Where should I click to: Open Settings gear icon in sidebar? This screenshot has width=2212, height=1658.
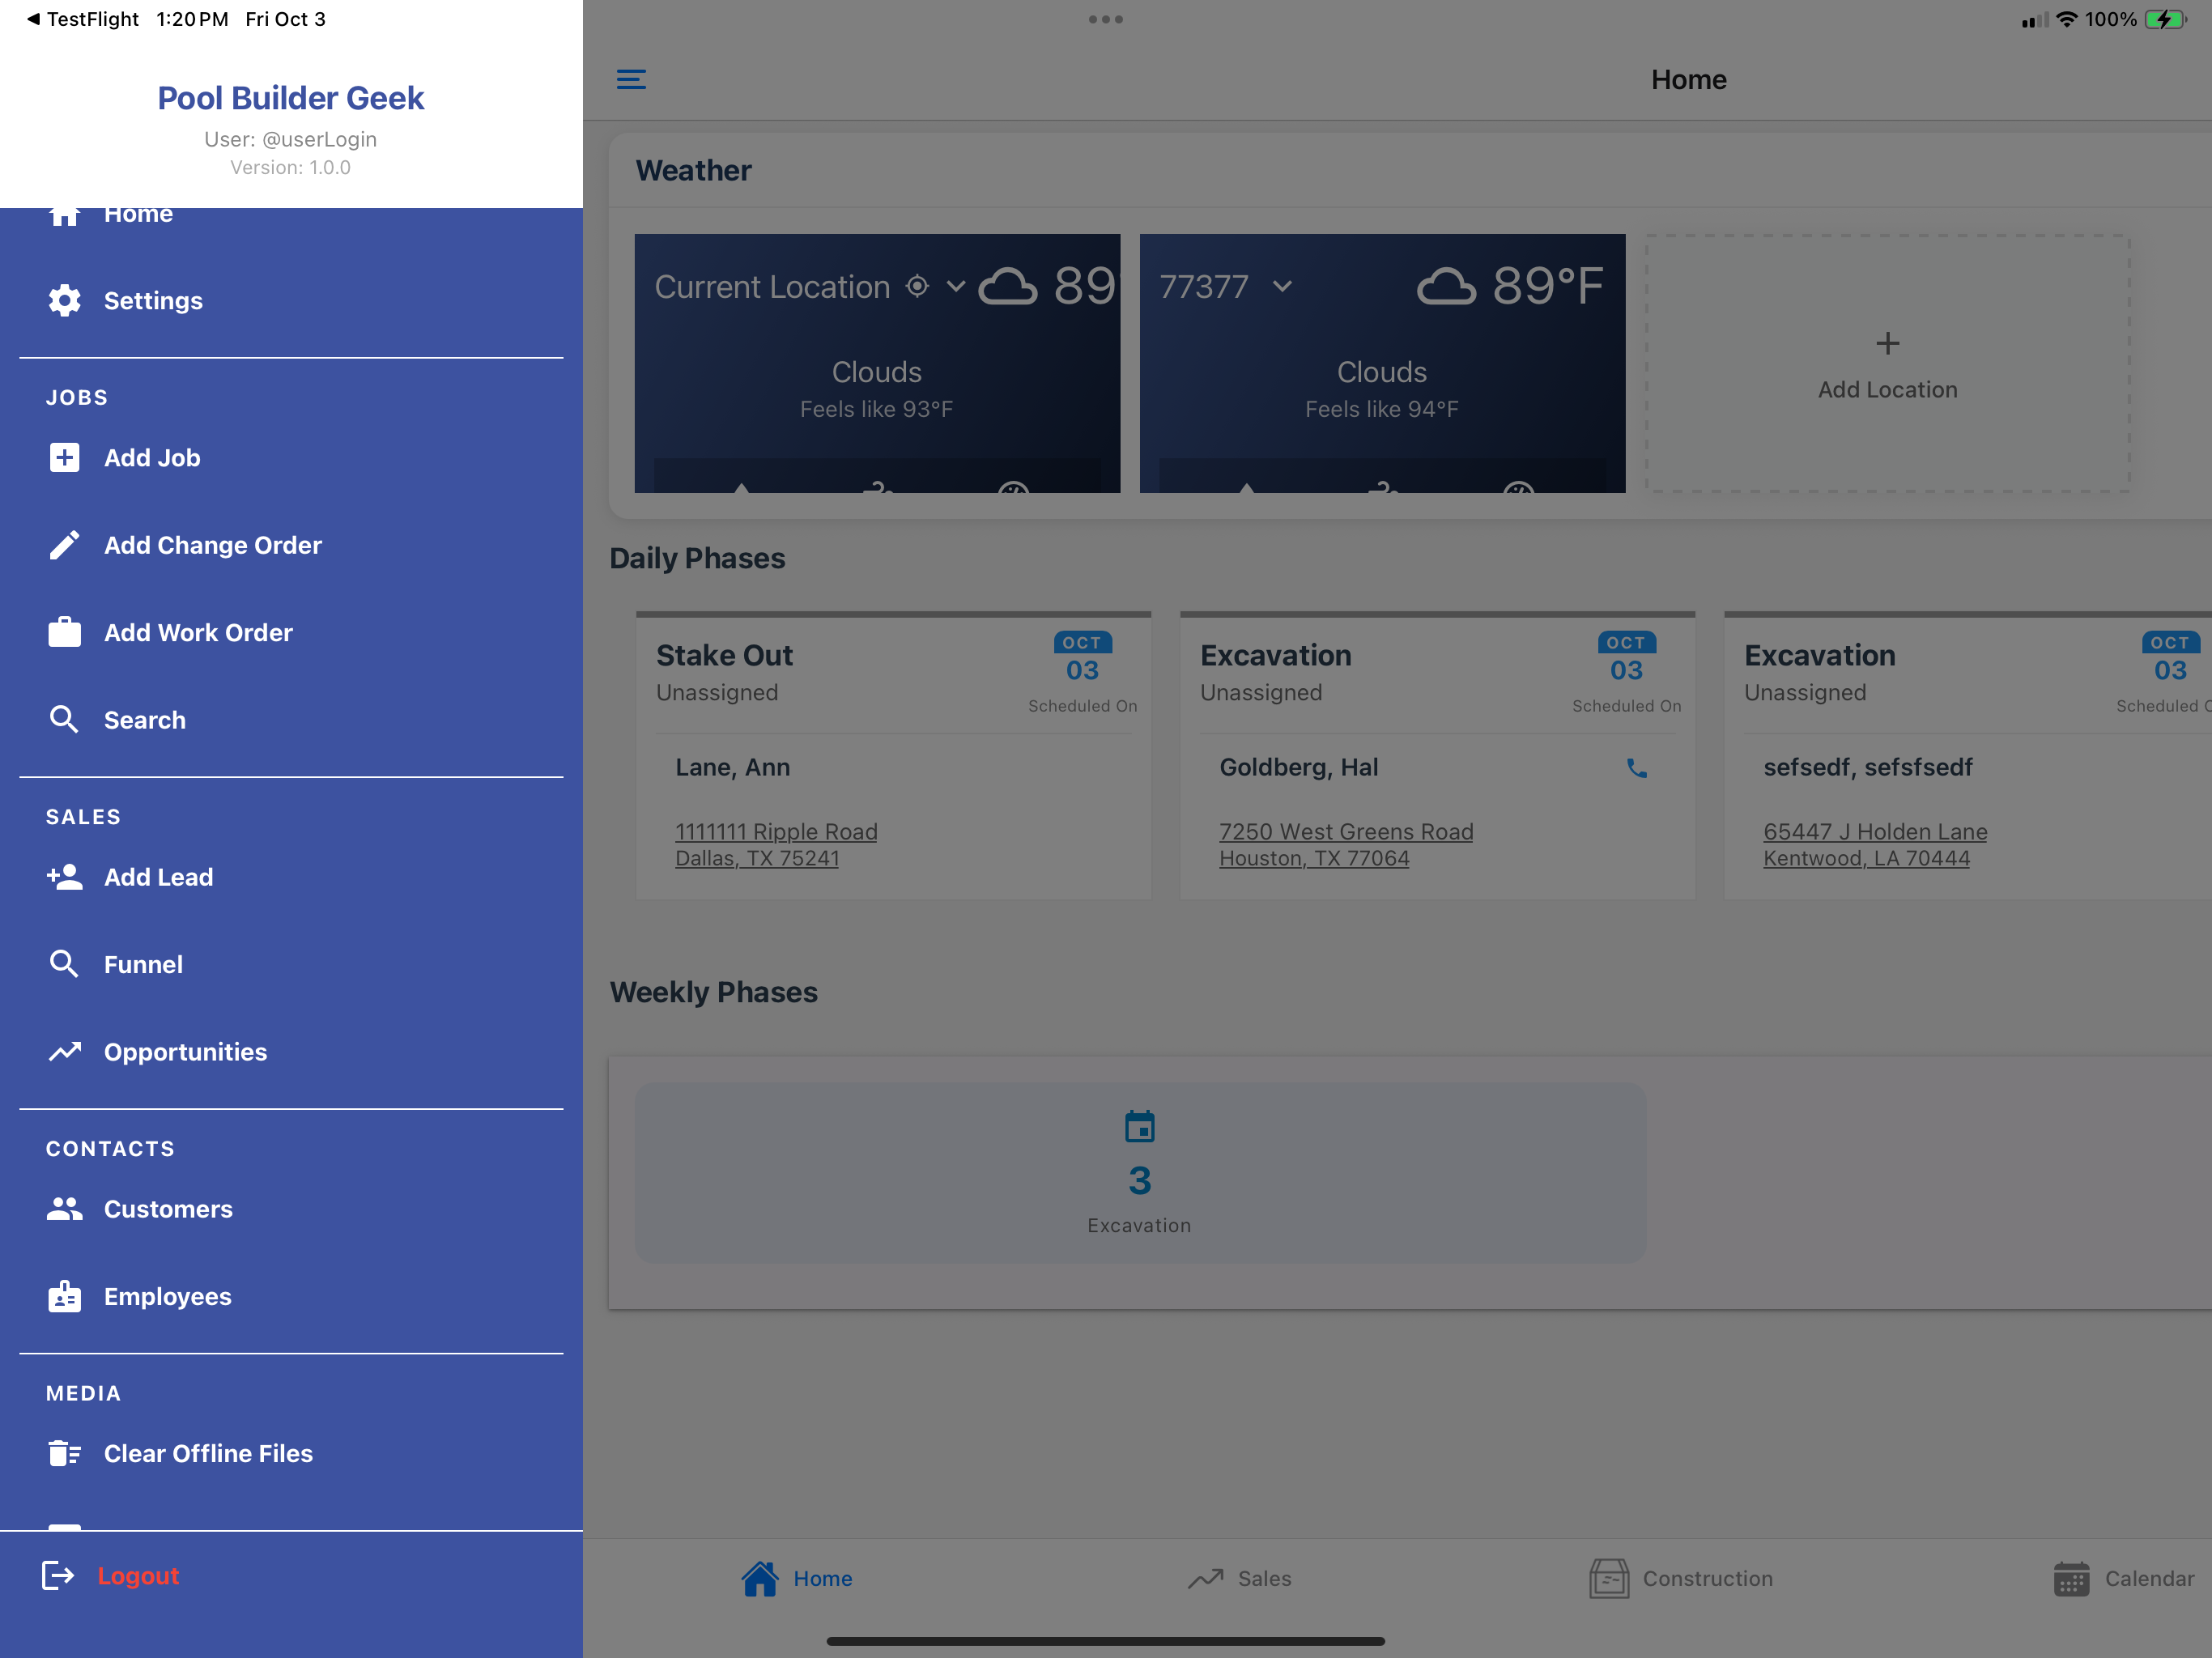click(65, 301)
